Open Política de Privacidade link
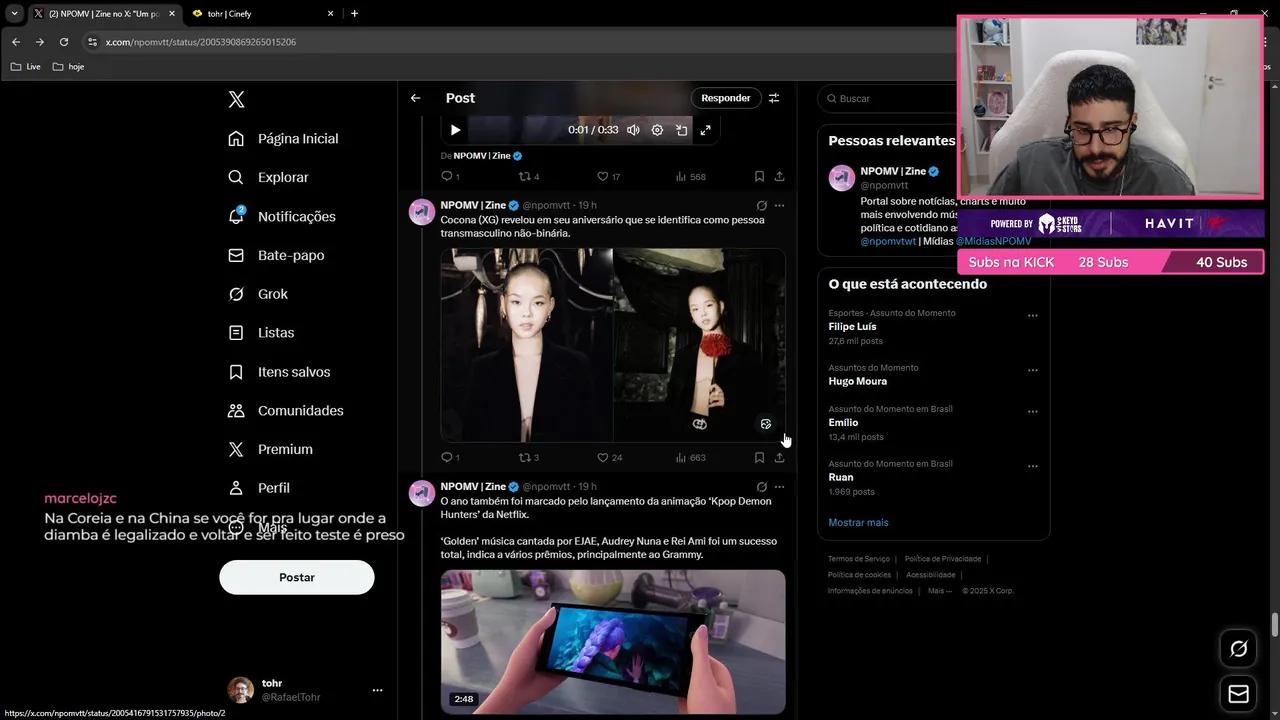The image size is (1280, 720). (x=943, y=559)
